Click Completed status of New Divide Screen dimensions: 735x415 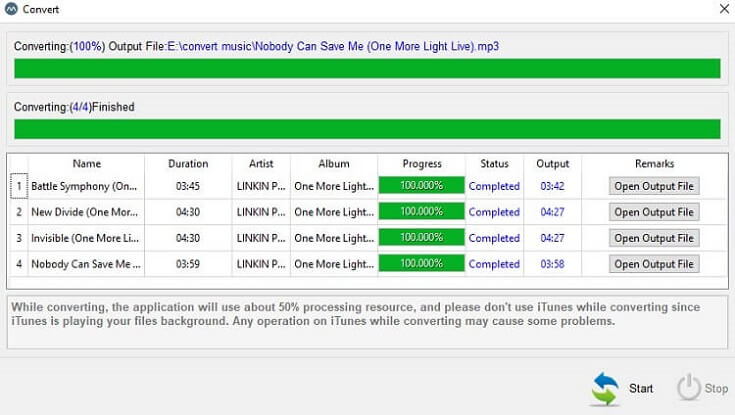[494, 212]
